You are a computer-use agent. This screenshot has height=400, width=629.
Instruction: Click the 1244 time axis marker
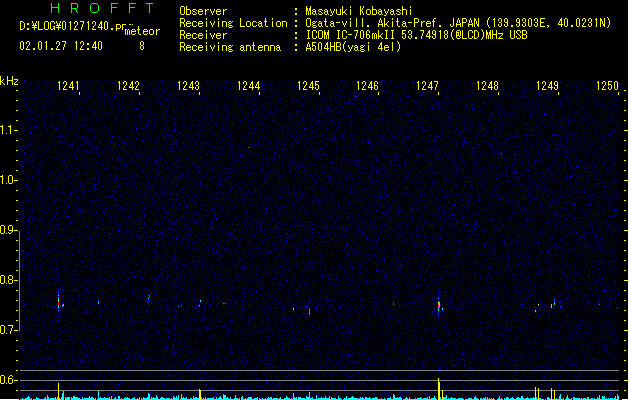(x=248, y=86)
